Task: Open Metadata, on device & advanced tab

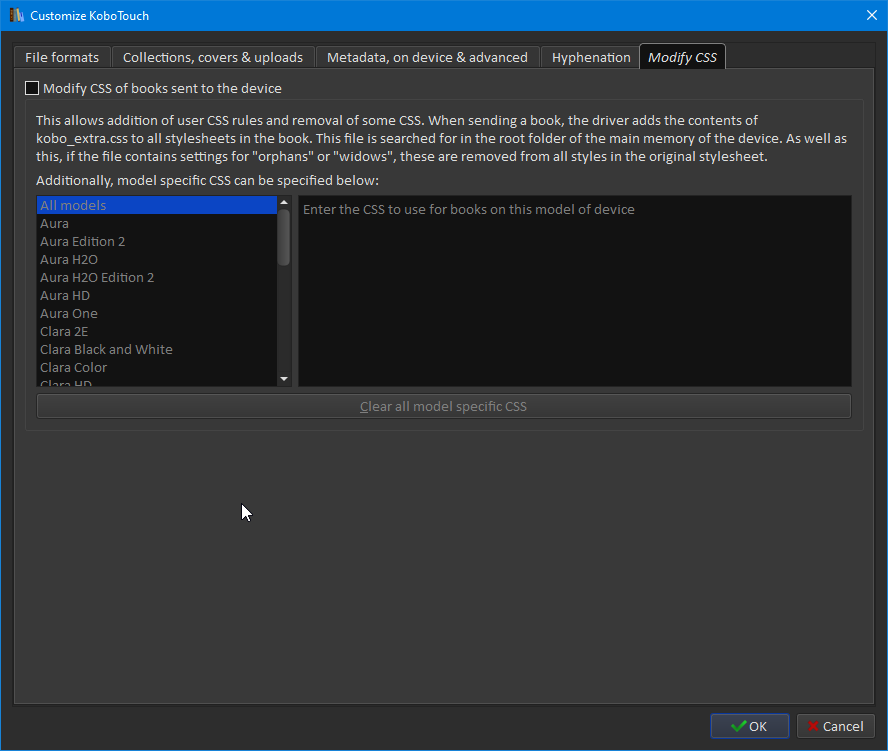Action: [427, 57]
